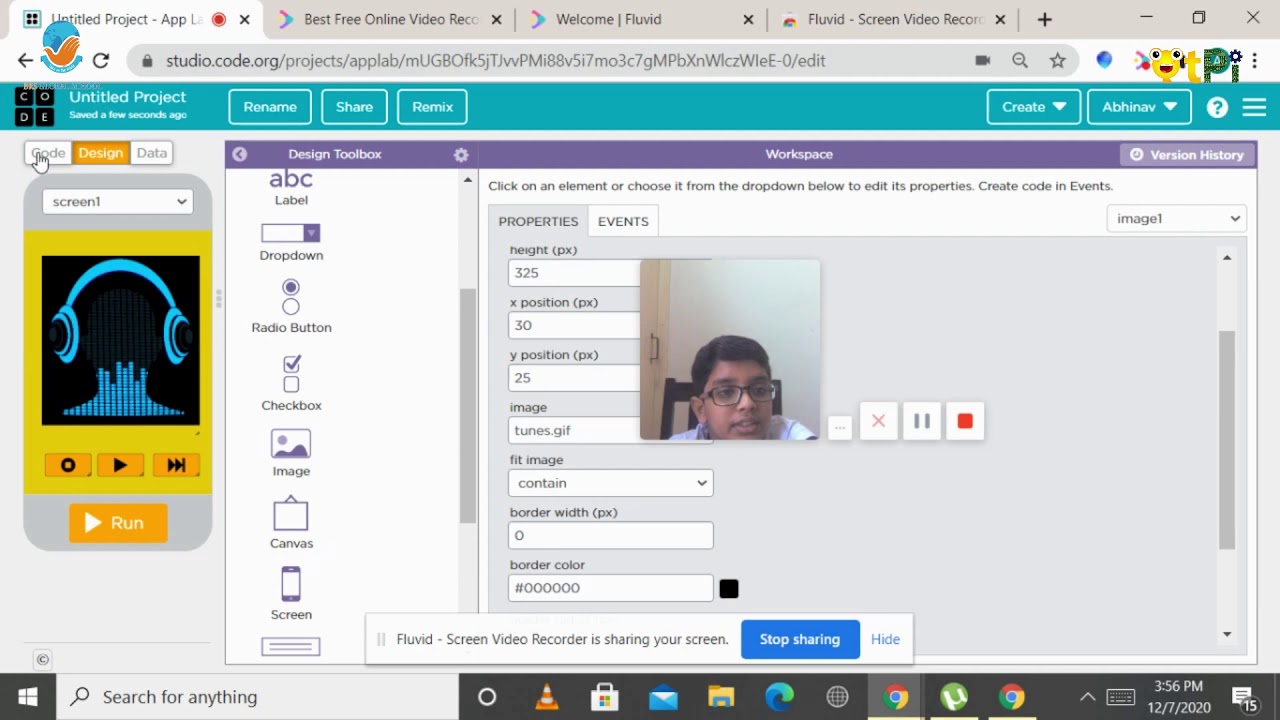Click the record button in the app preview

pos(68,465)
